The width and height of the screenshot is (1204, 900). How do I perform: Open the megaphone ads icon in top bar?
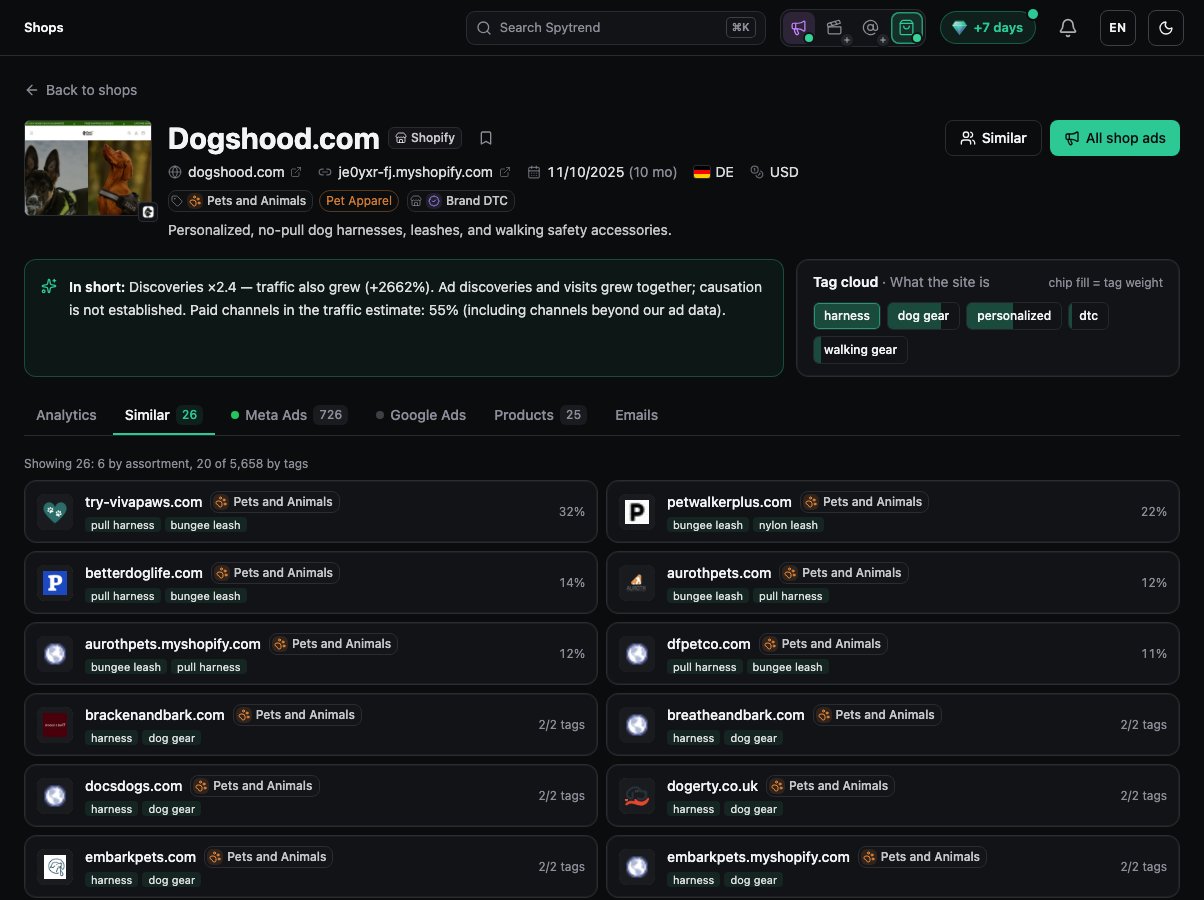click(799, 28)
